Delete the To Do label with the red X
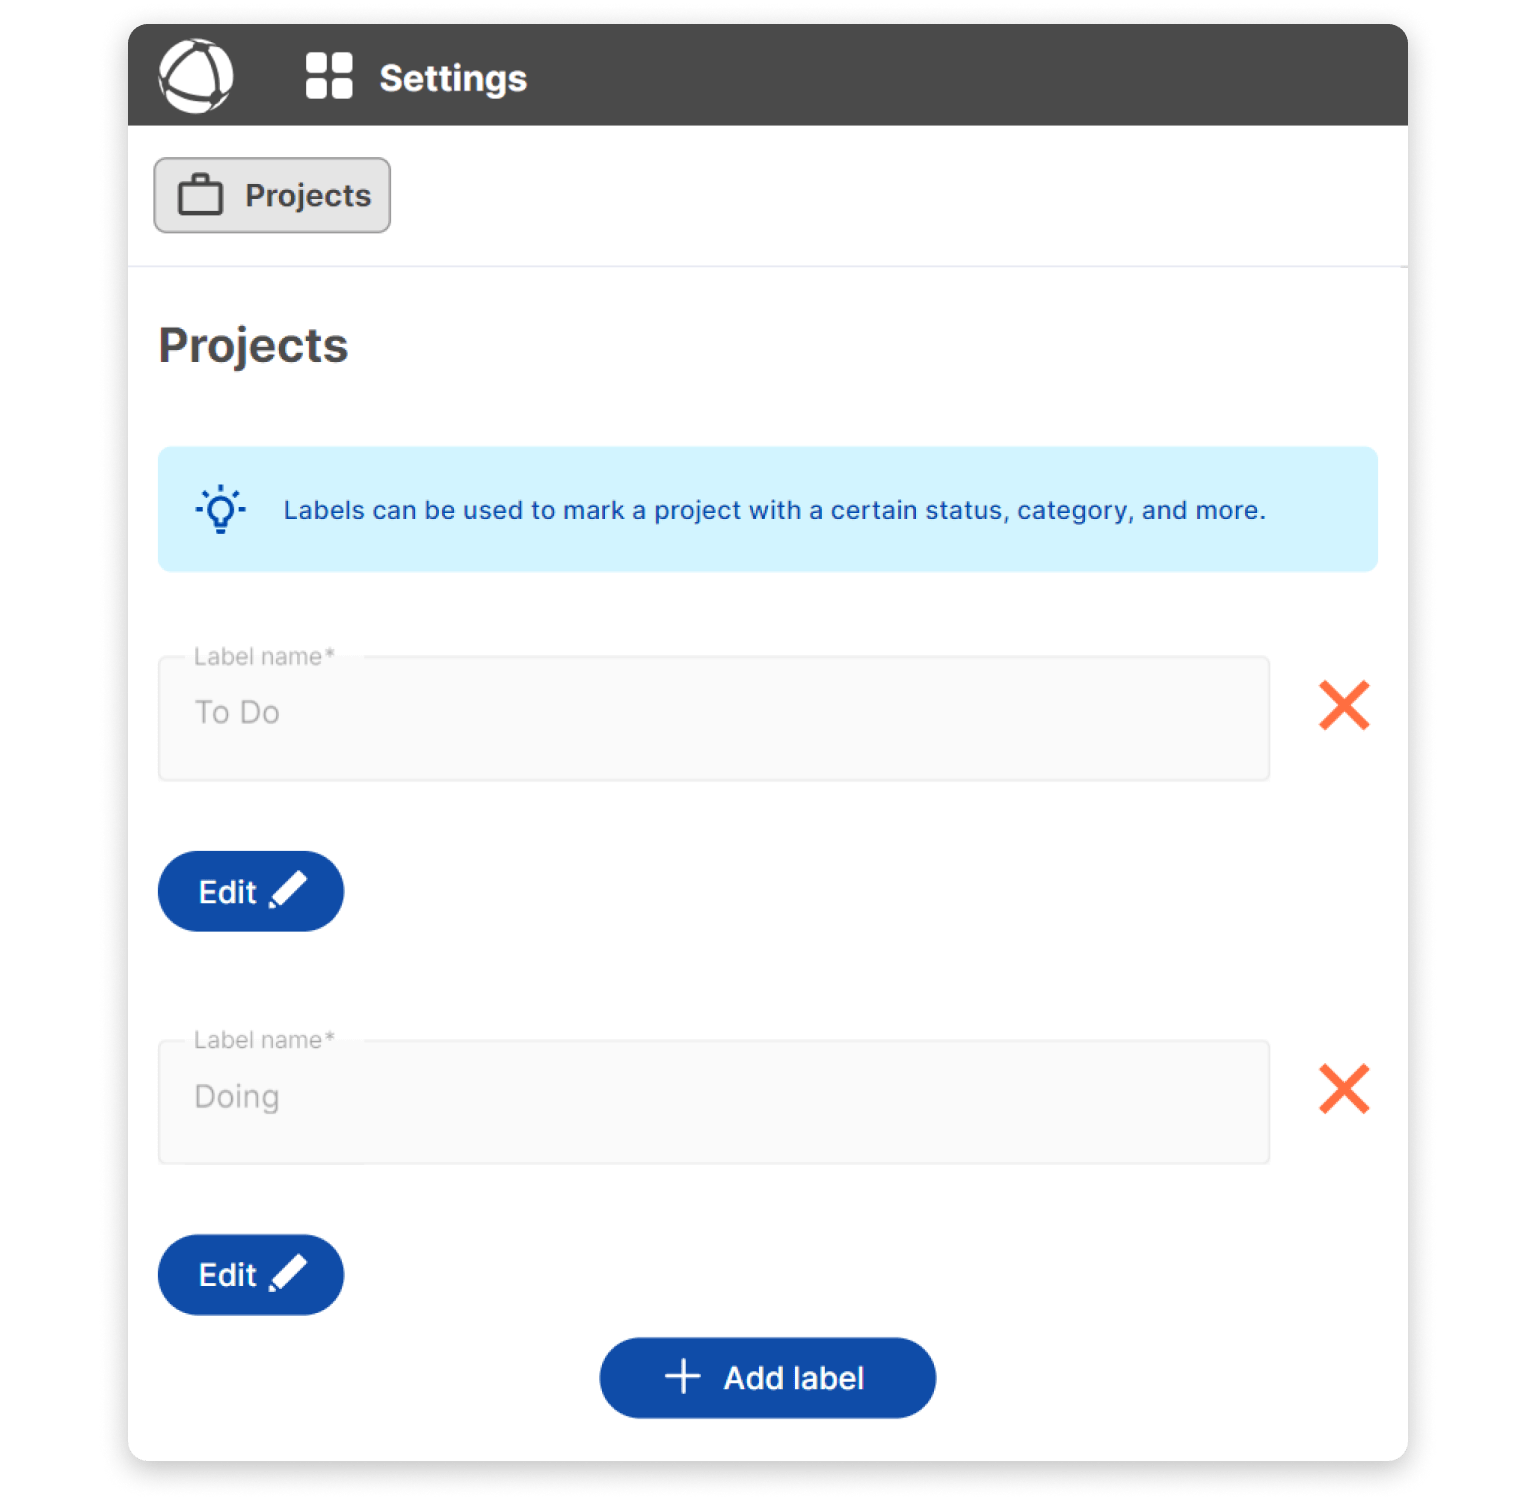Screen dimensions: 1536x1501 tap(1345, 706)
